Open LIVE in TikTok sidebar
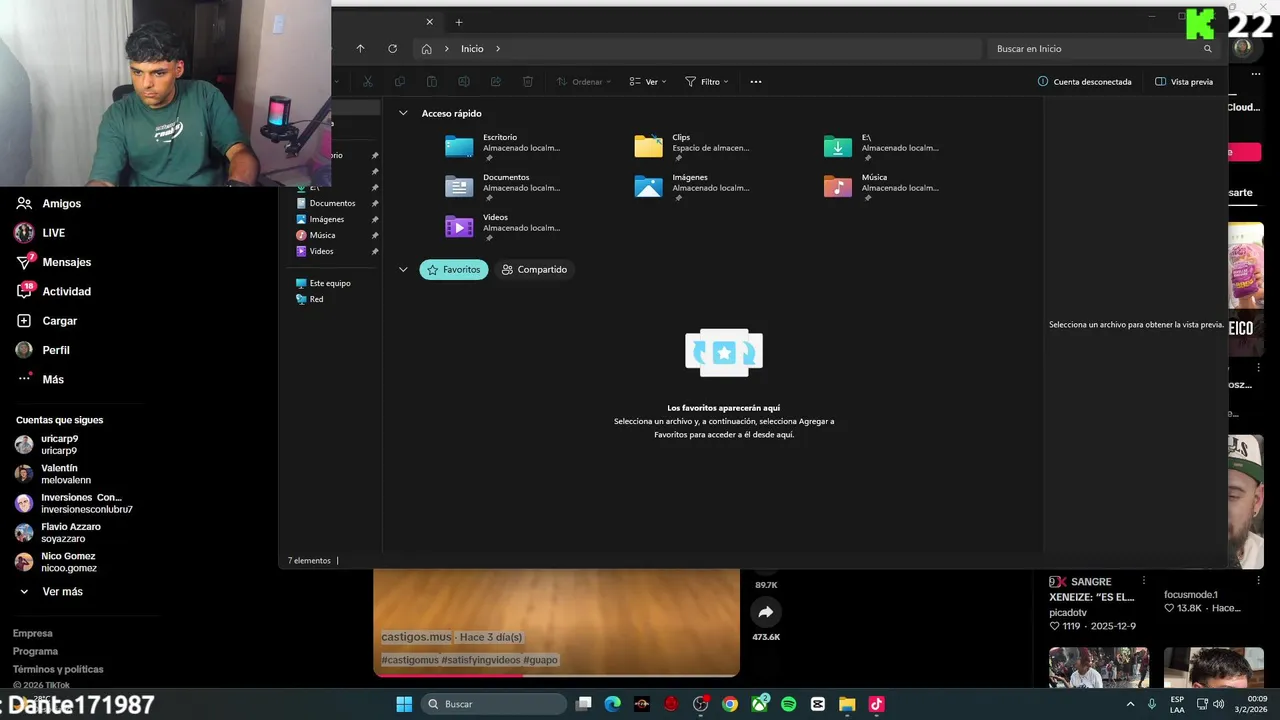 coord(41,233)
